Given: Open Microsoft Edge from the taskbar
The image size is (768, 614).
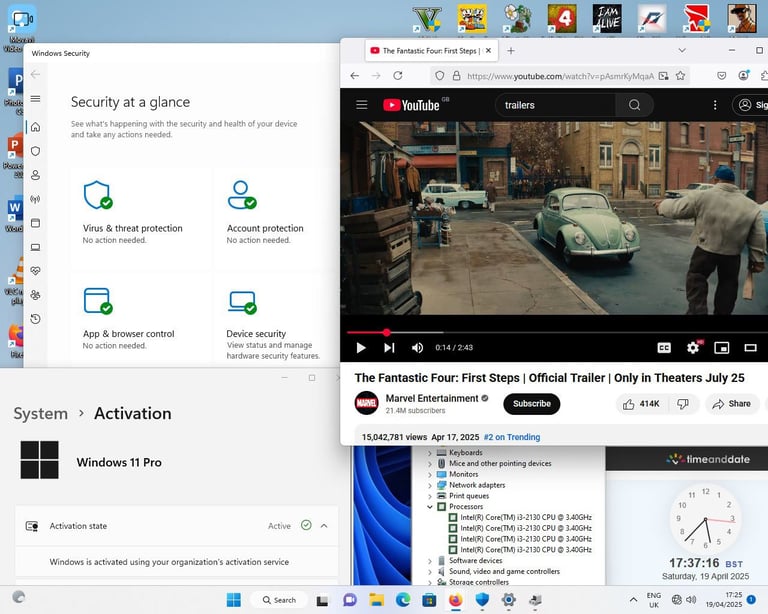Looking at the screenshot, I should click(x=403, y=599).
